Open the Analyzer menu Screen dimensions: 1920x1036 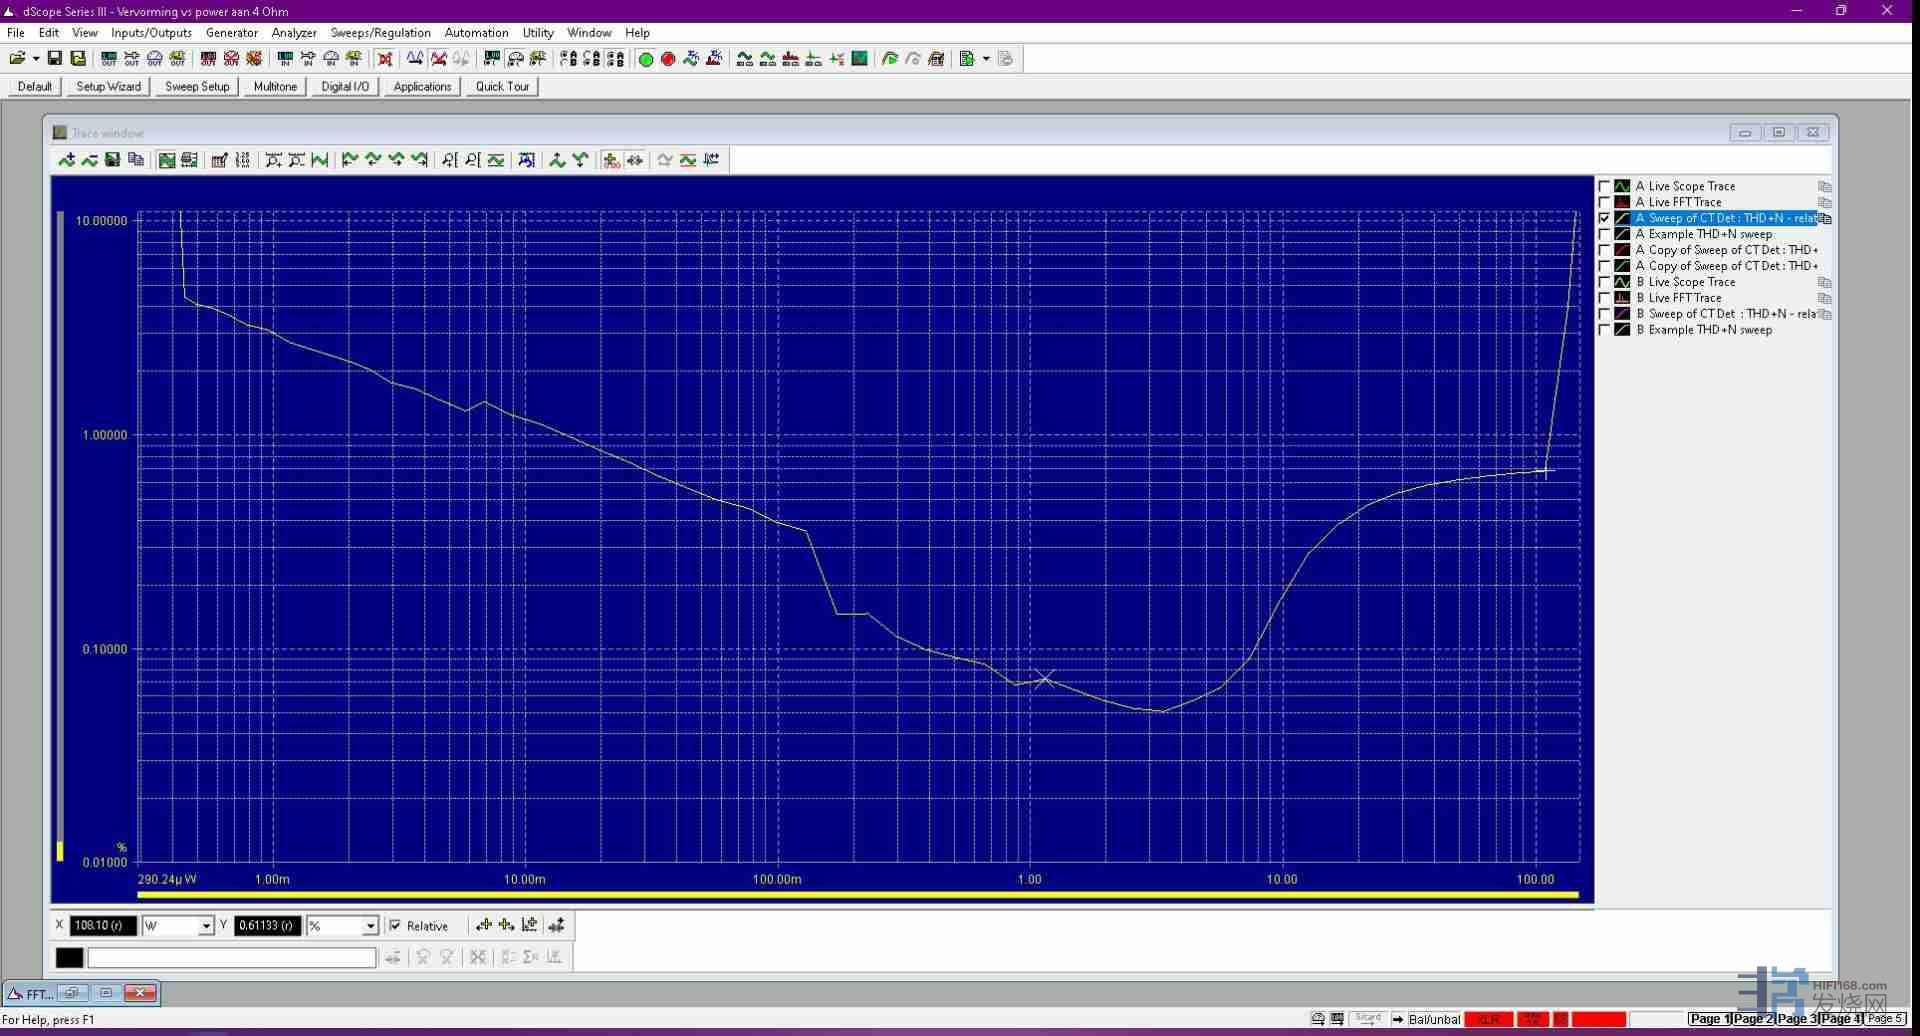[294, 33]
